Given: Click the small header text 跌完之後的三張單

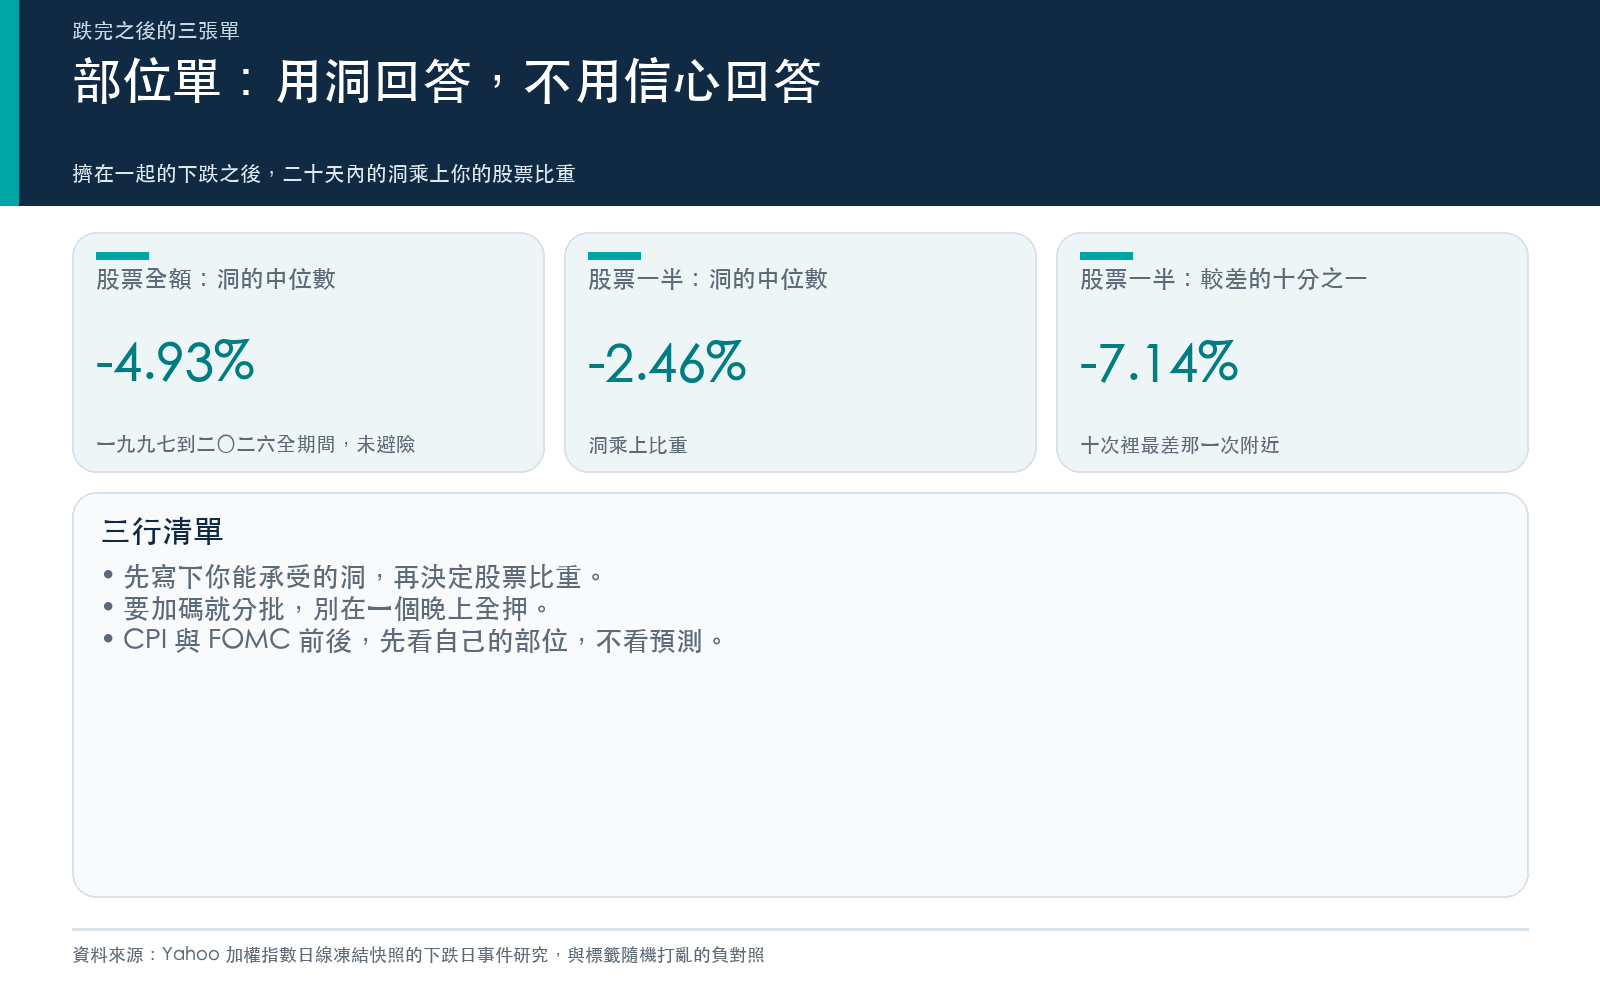Looking at the screenshot, I should click(x=156, y=31).
